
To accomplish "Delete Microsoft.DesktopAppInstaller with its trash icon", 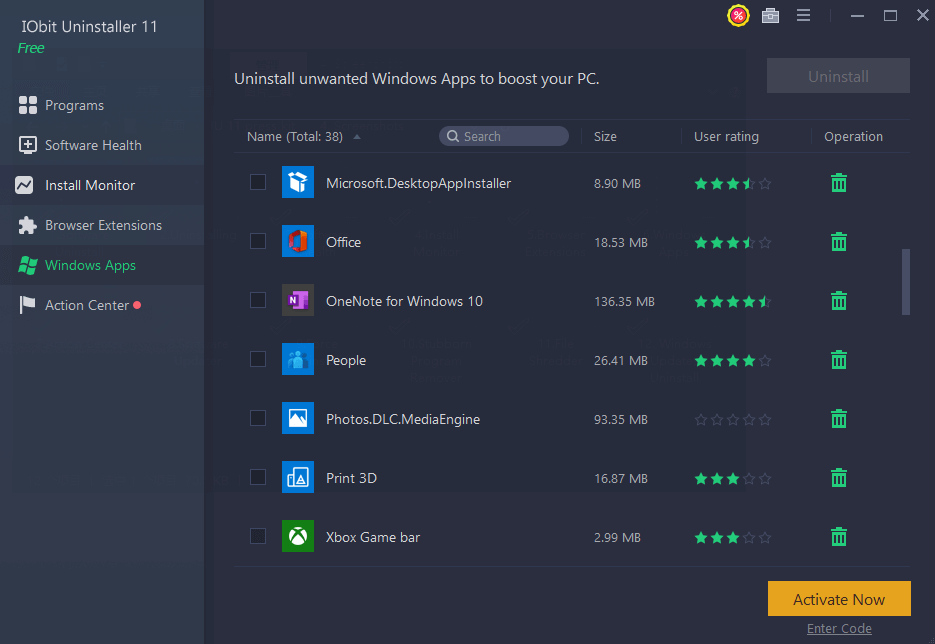I will coord(838,182).
